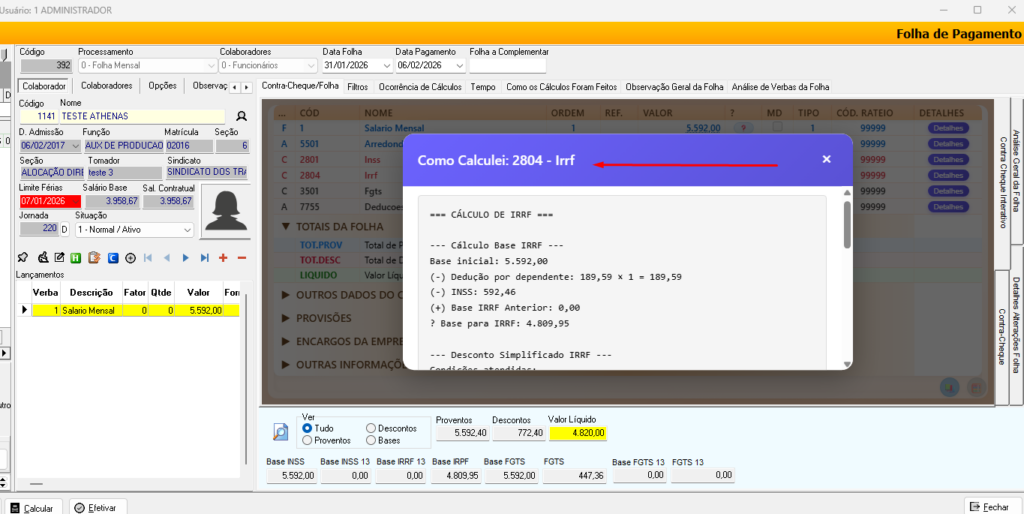This screenshot has width=1024, height=514.
Task: Close the Como Calculei IRRF popup
Action: (826, 159)
